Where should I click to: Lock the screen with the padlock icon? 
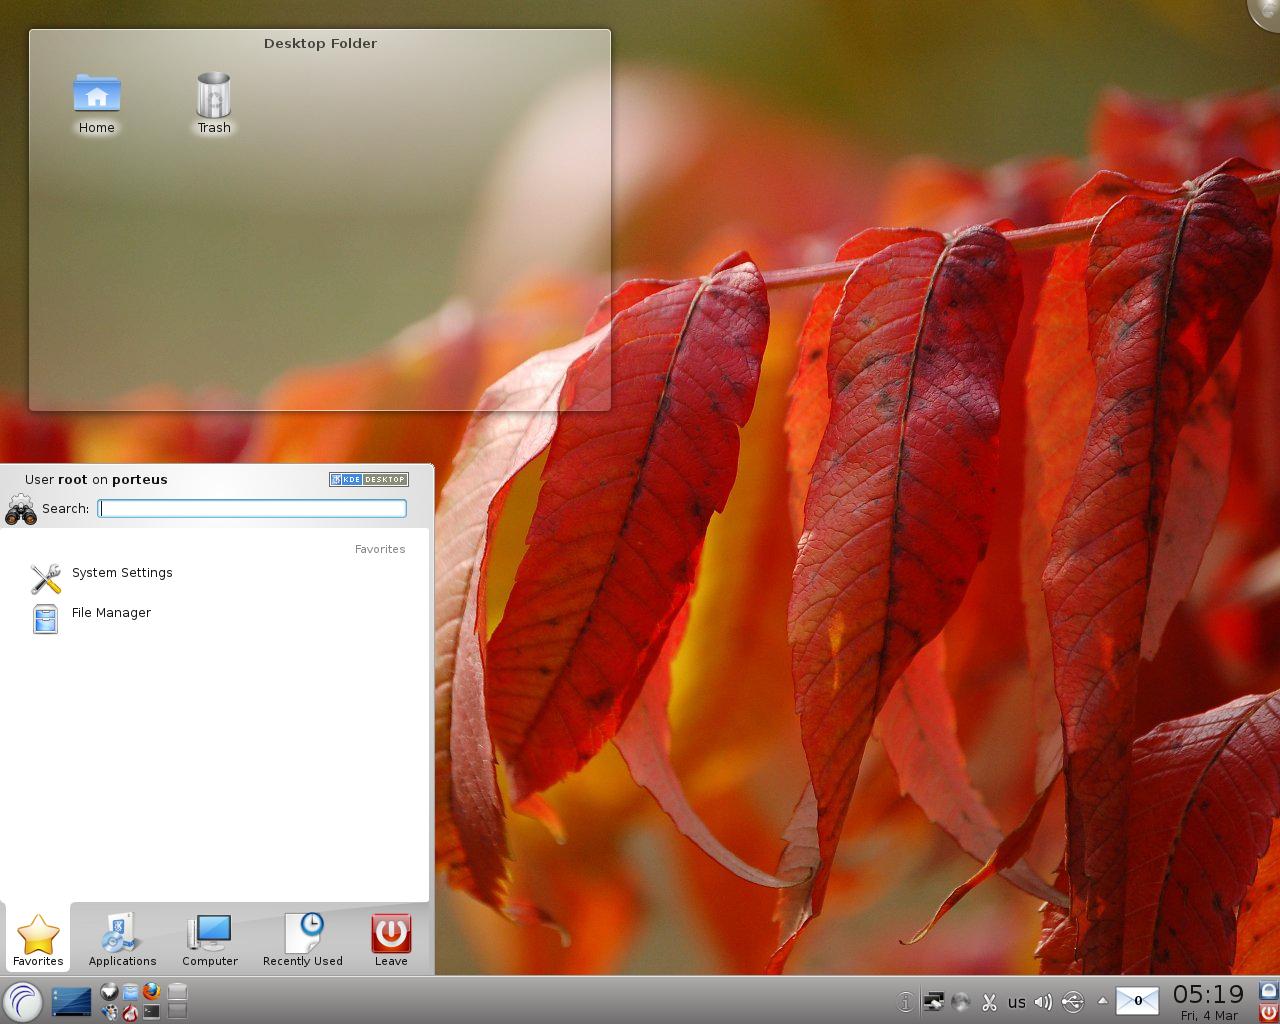coord(1269,990)
